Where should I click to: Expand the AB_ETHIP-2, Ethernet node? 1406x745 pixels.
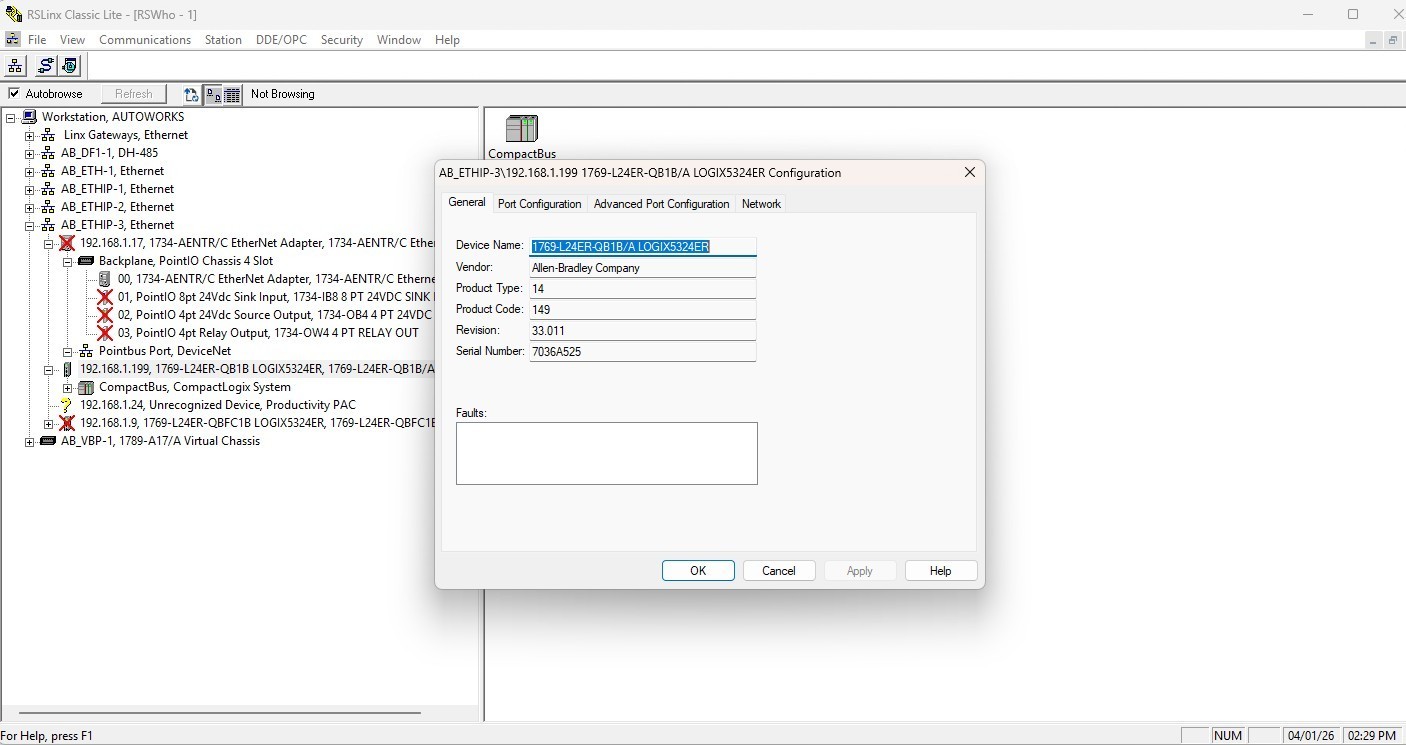tap(30, 207)
